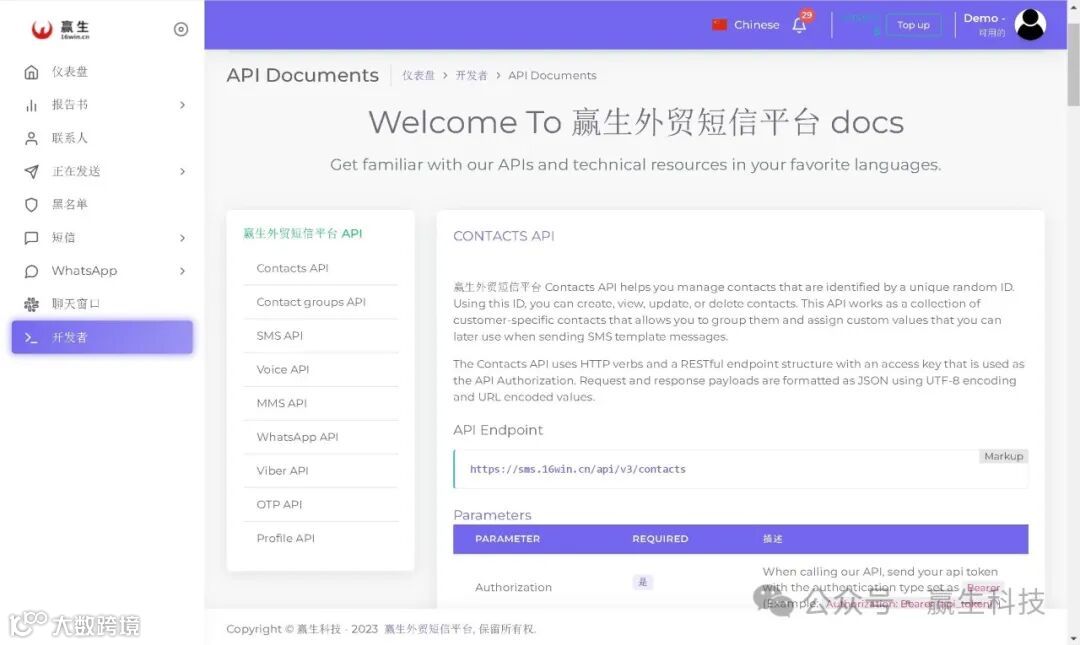Expand the 正在发送 submenu chevron
This screenshot has width=1080, height=645.
click(183, 171)
